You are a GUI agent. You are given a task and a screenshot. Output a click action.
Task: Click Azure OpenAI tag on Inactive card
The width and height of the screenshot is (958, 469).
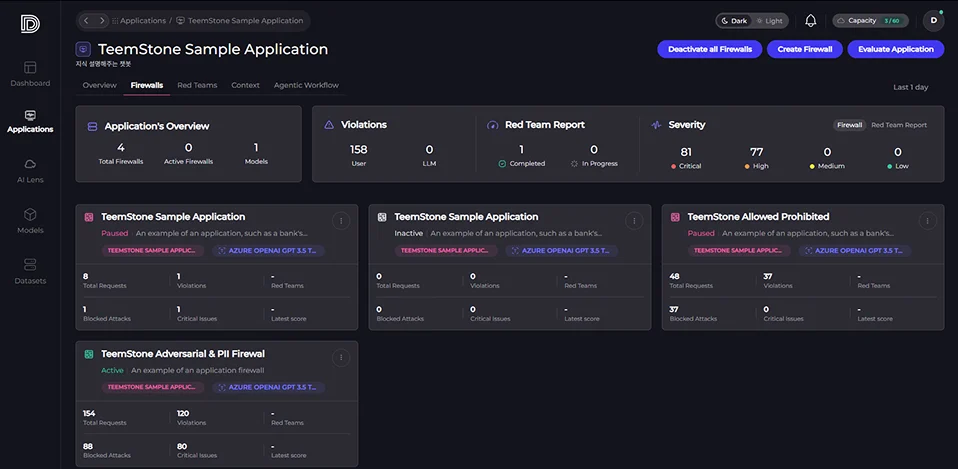(561, 251)
